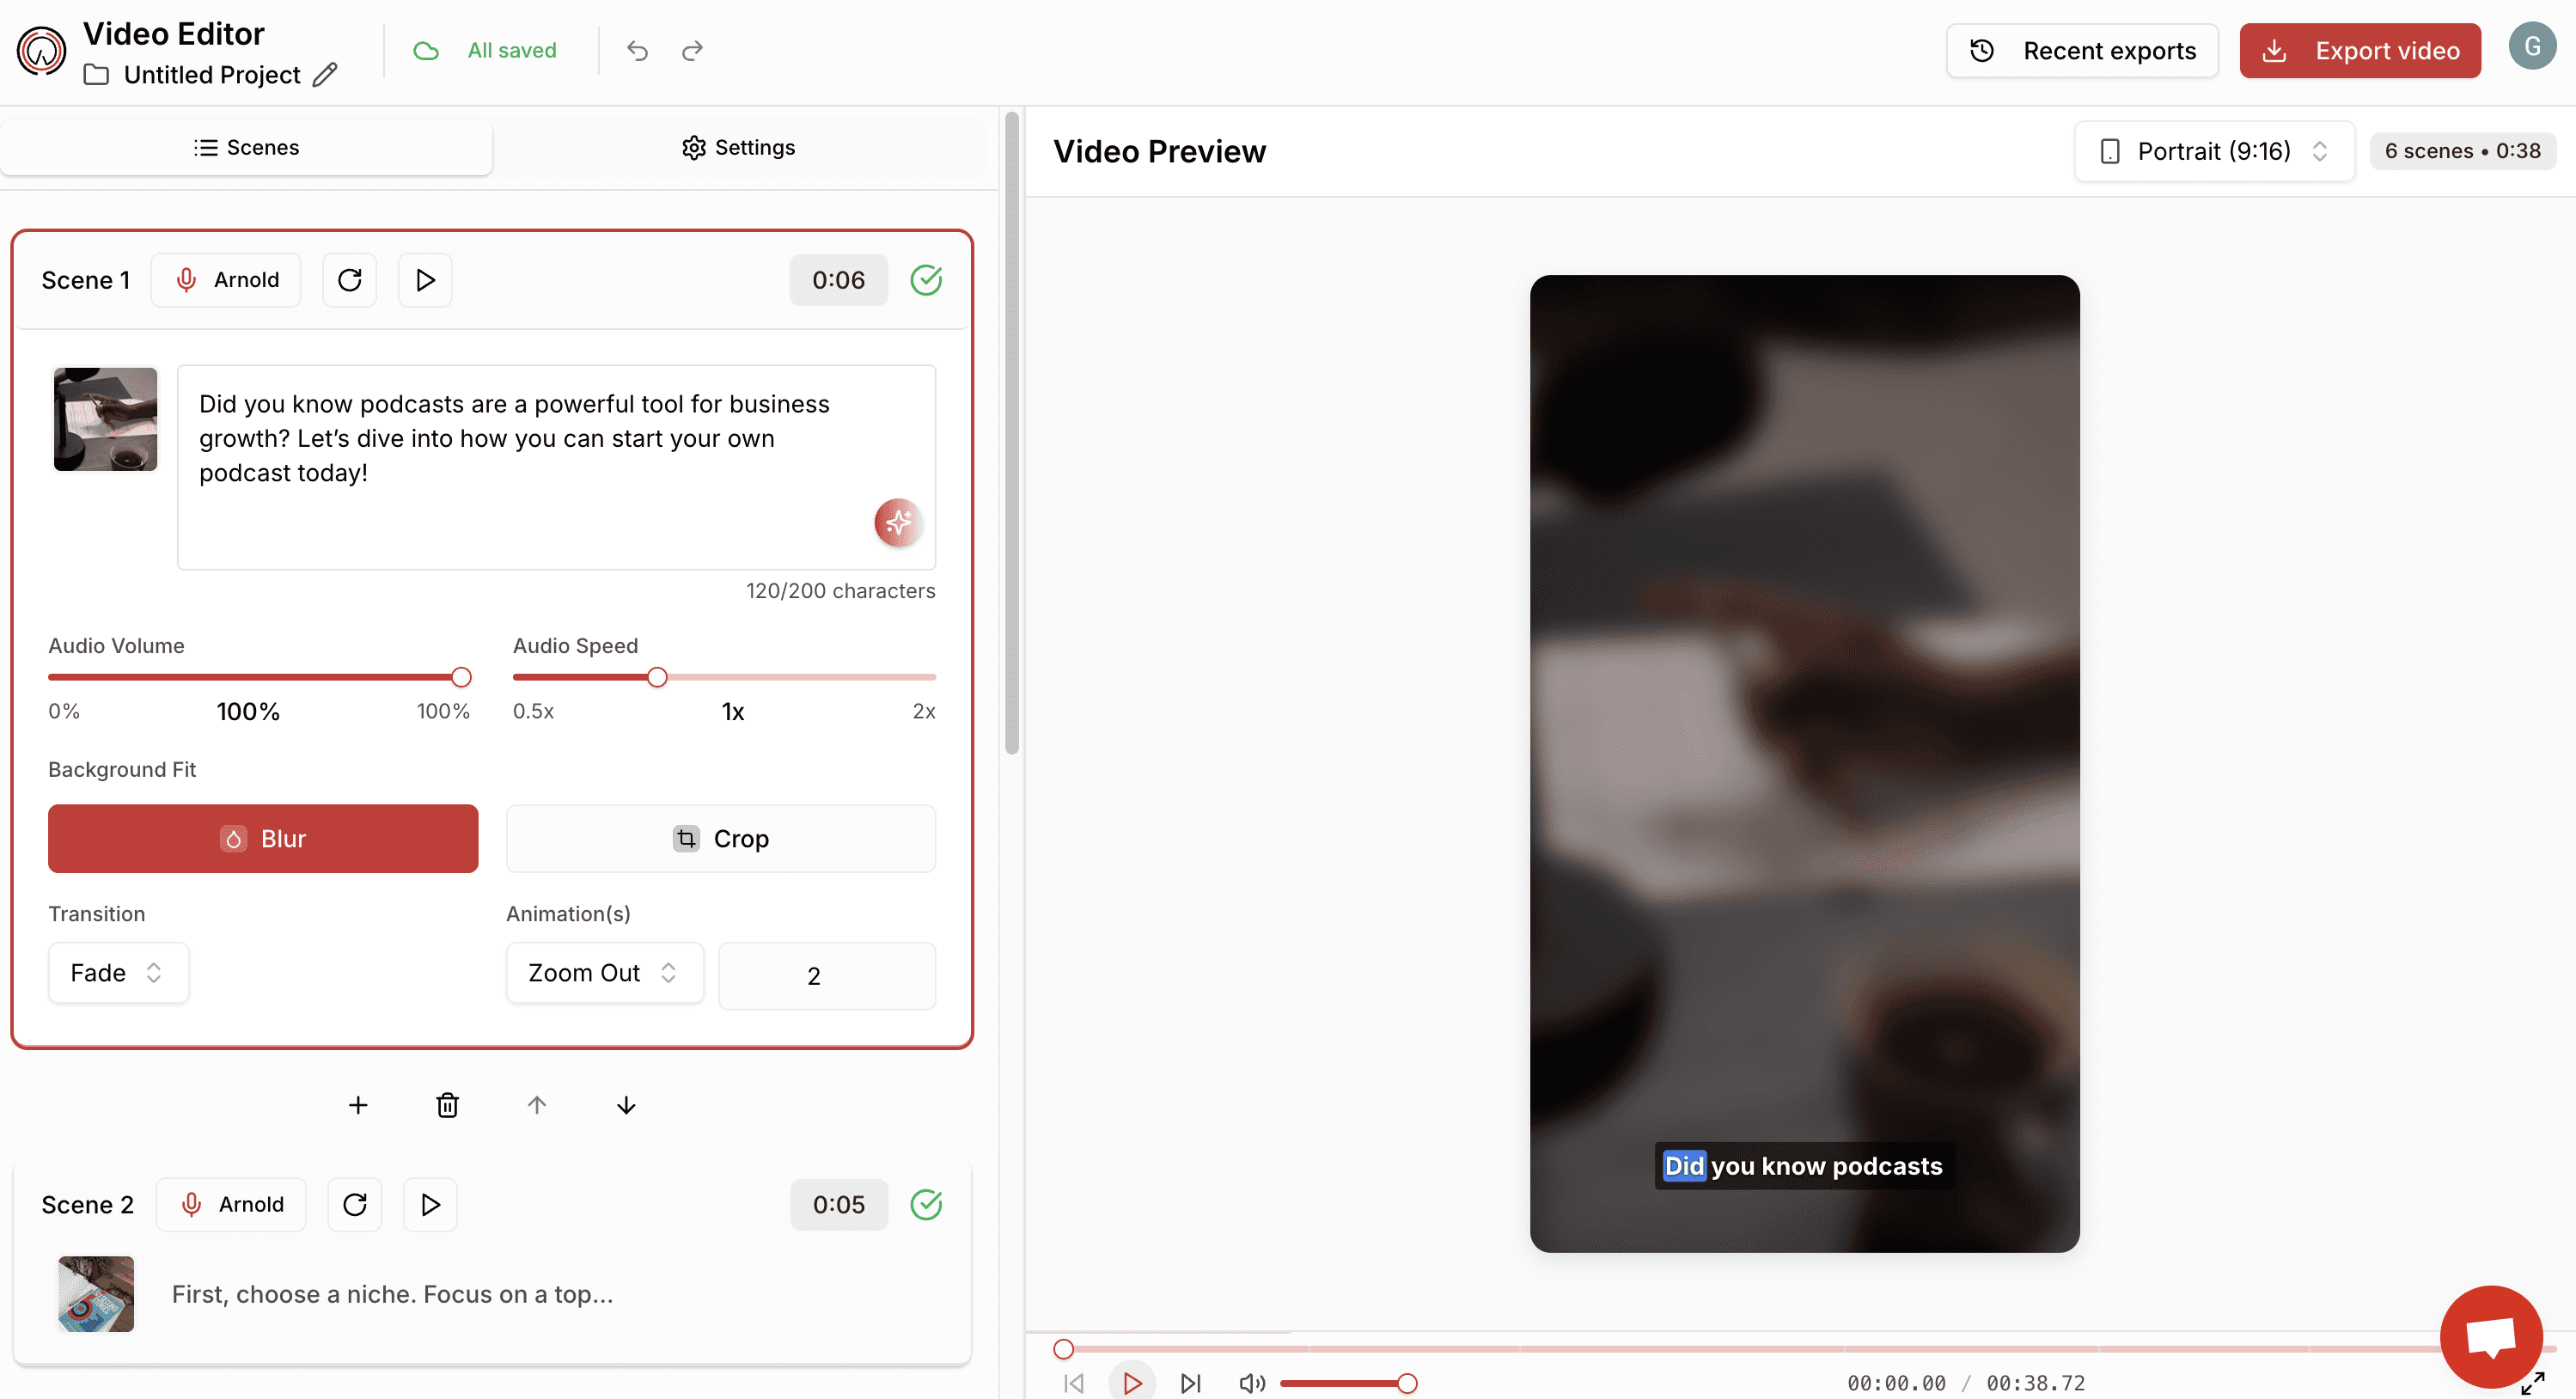Click the left panel scrollbar
The height and width of the screenshot is (1399, 2576).
[1011, 433]
